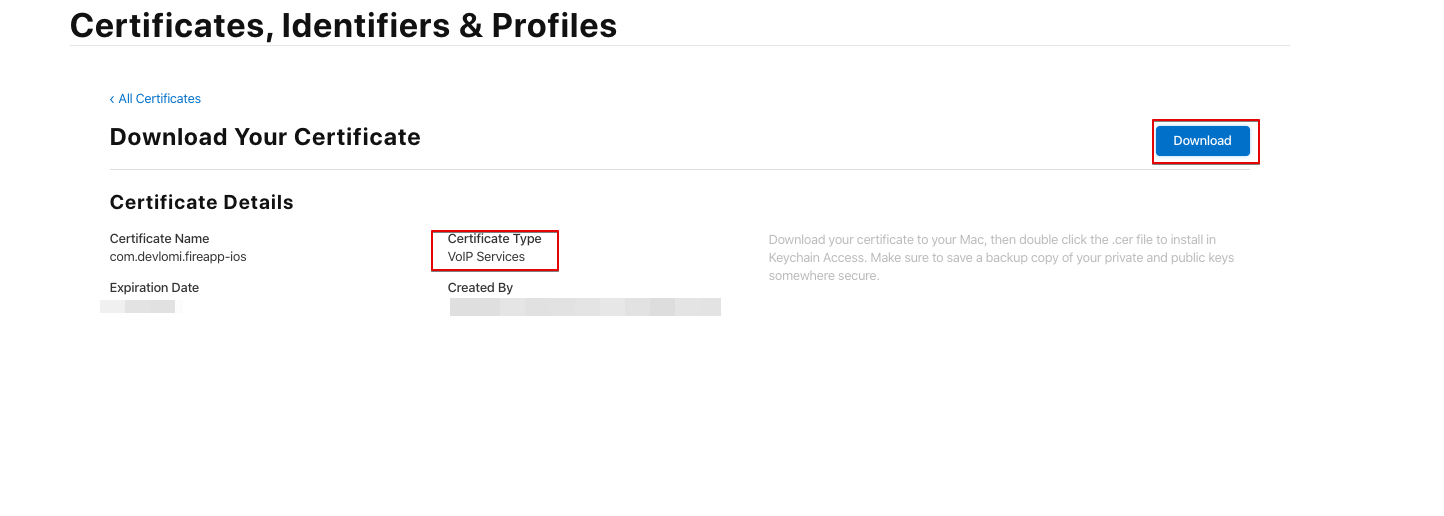Click the Certificate Type label

494,239
